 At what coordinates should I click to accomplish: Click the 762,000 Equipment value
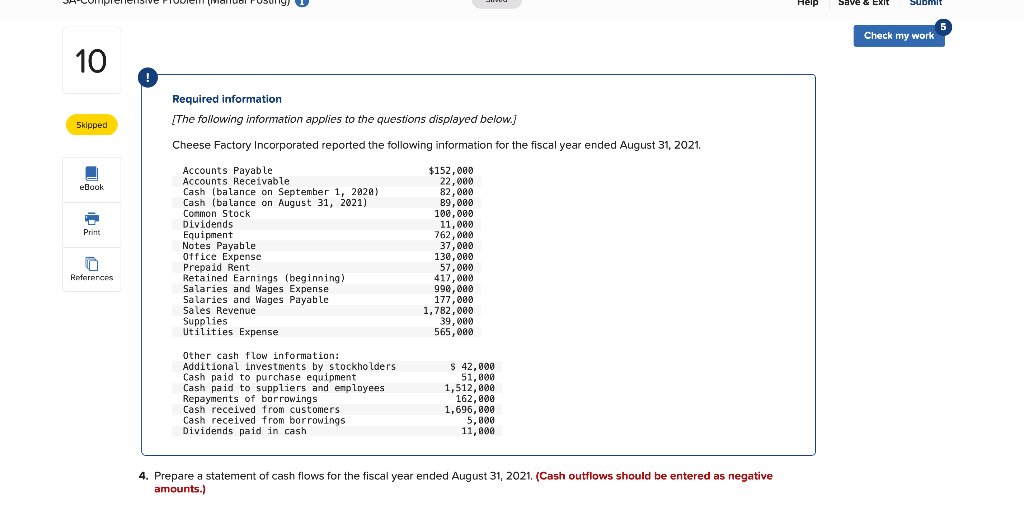[454, 235]
